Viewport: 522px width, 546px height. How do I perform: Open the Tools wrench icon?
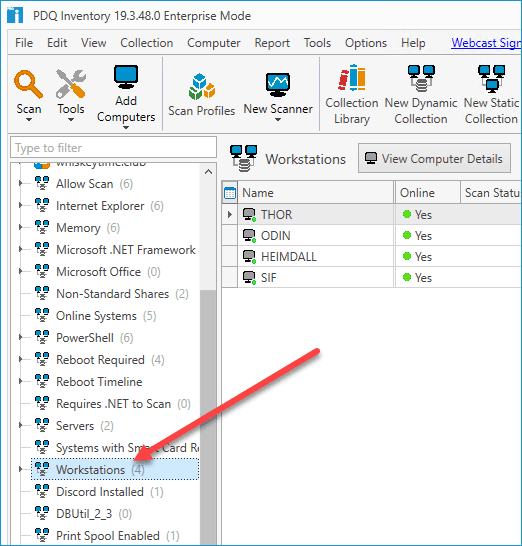(71, 84)
